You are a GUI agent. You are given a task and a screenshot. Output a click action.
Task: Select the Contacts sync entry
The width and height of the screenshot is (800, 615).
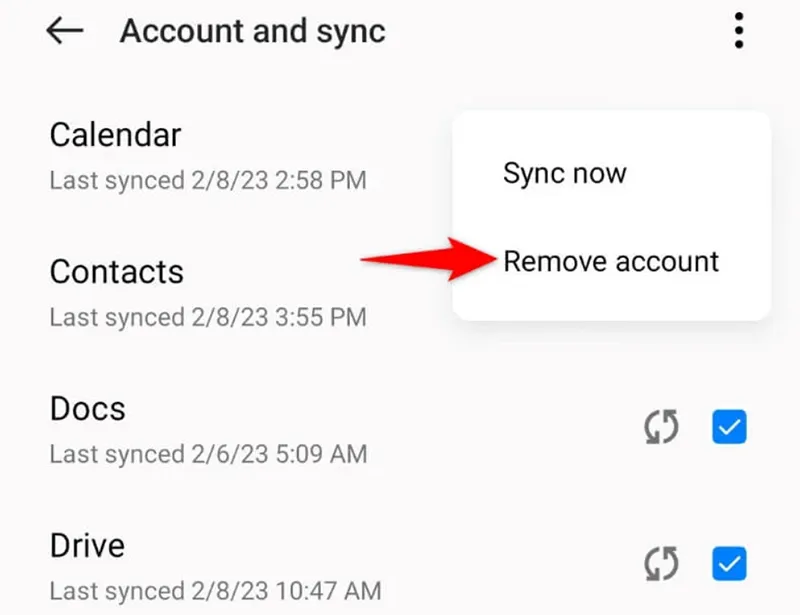[x=116, y=271]
